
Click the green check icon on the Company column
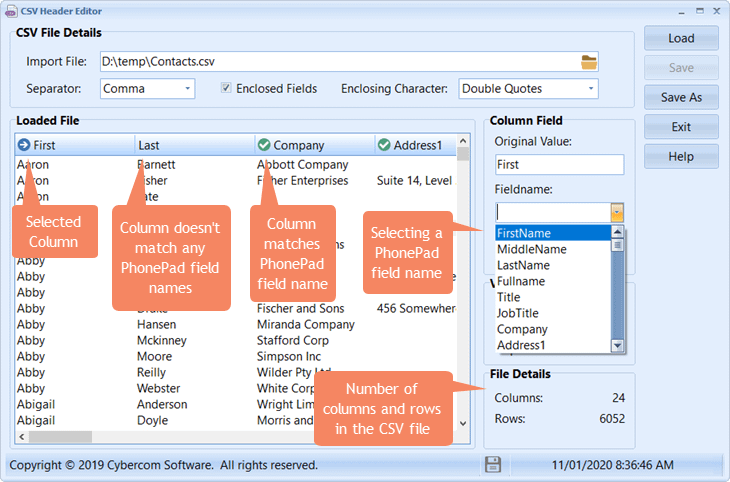coord(264,145)
